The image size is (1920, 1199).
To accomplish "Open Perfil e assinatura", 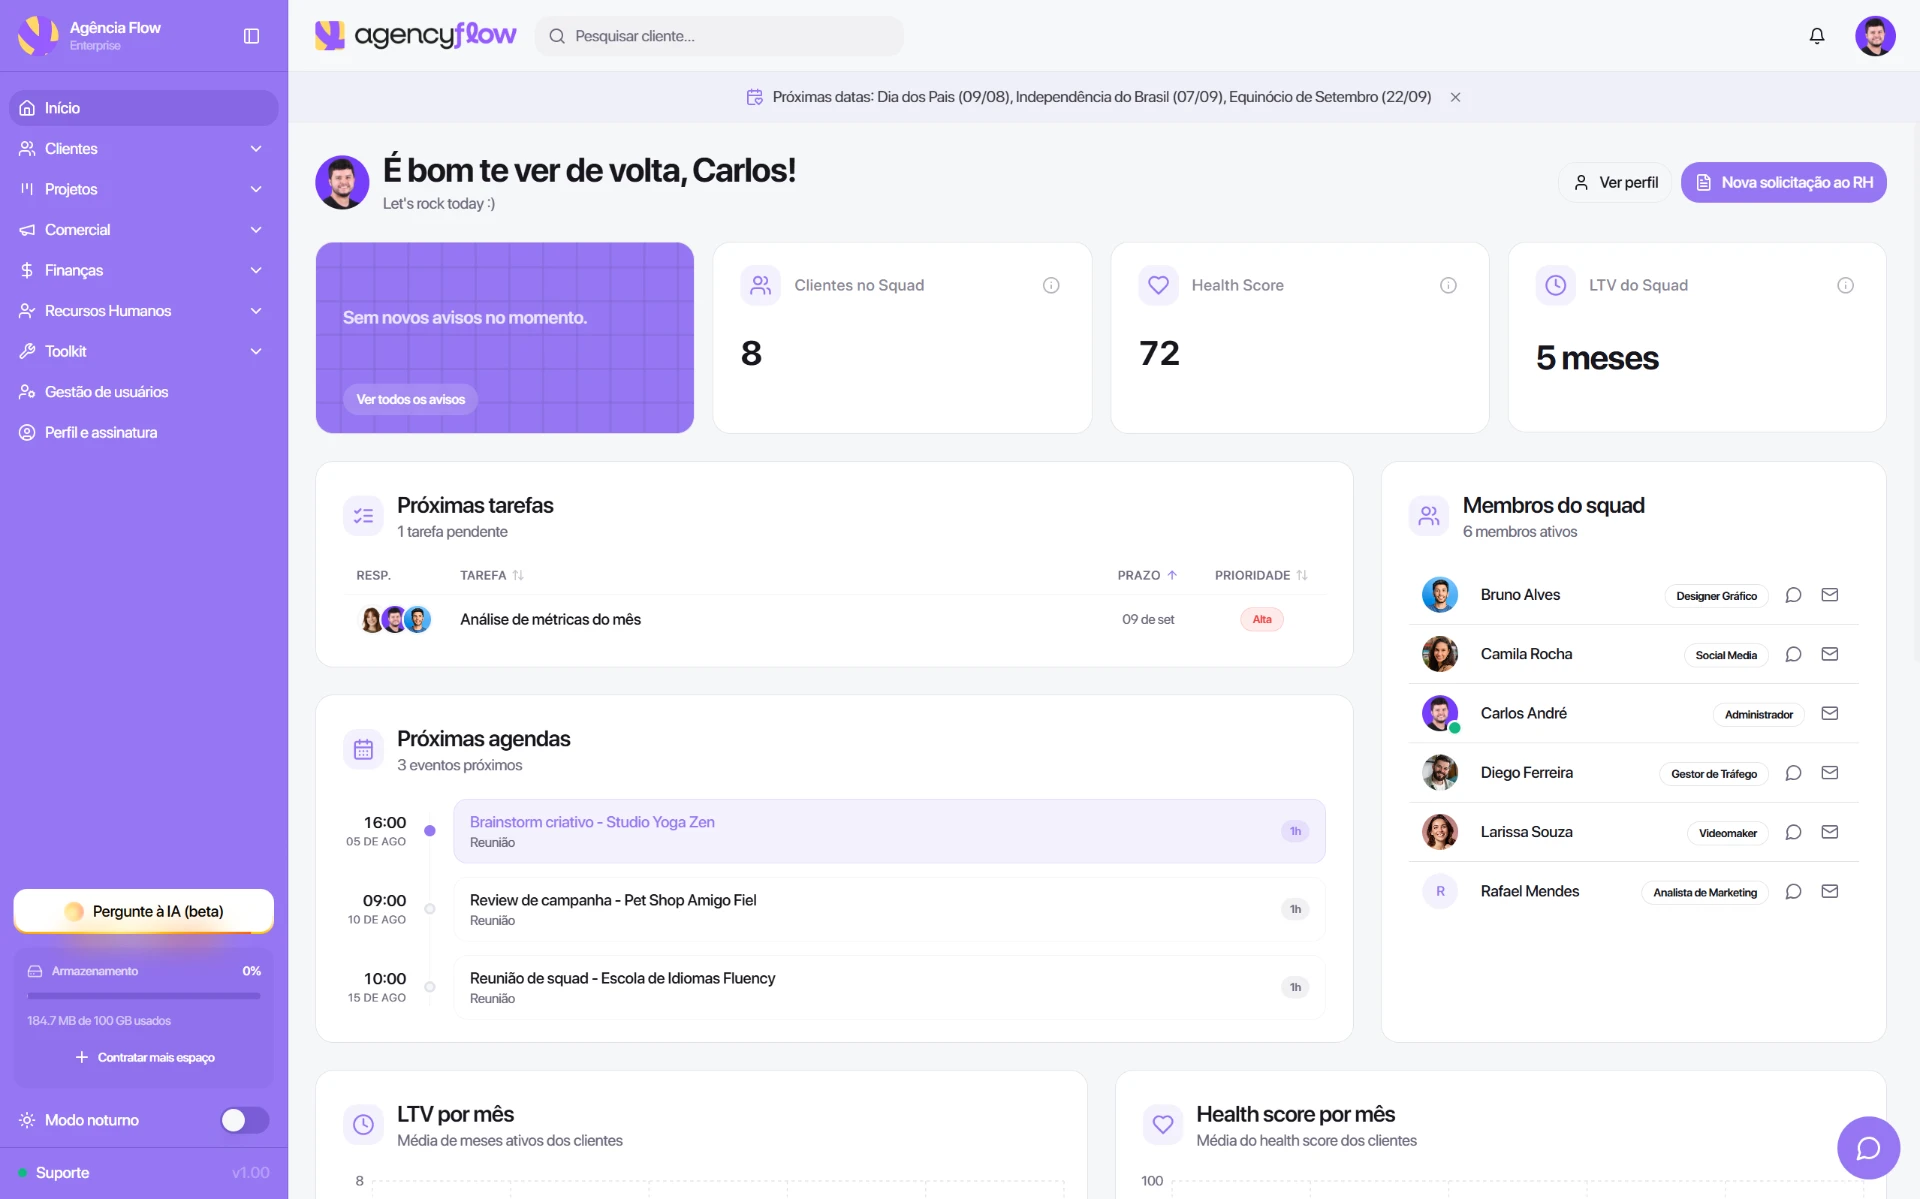I will tap(143, 432).
